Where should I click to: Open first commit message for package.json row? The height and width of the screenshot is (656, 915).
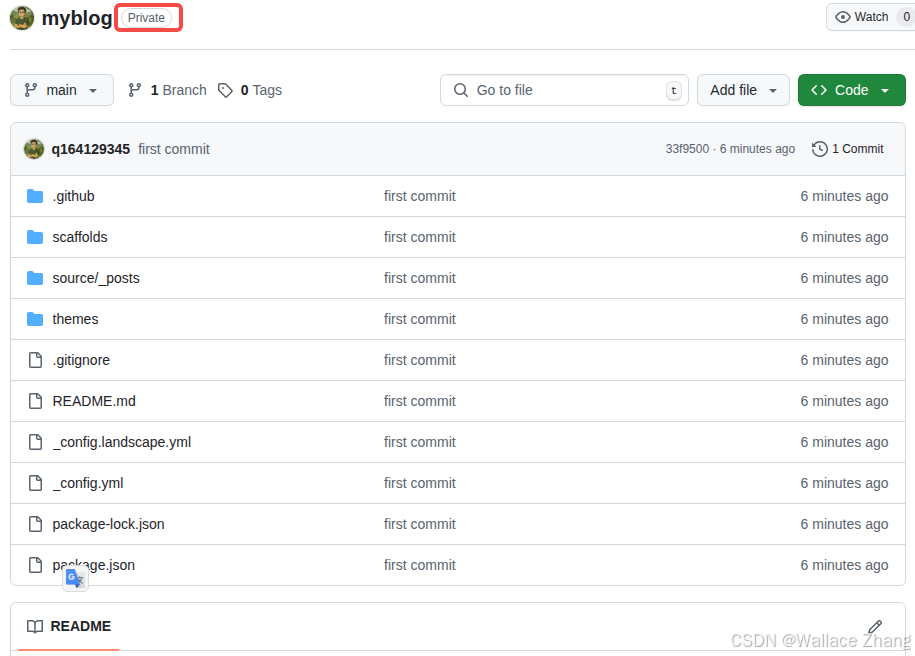(x=420, y=565)
